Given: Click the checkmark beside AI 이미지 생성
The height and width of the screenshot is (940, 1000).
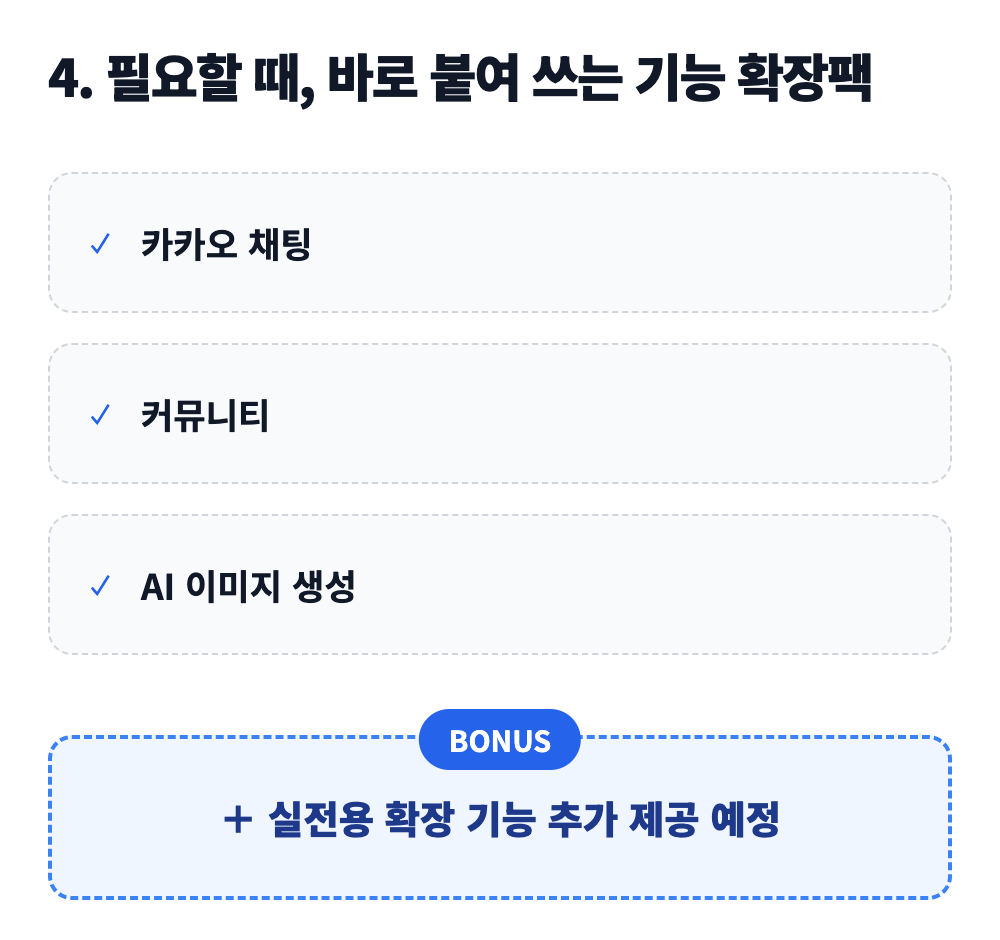Looking at the screenshot, I should point(99,586).
